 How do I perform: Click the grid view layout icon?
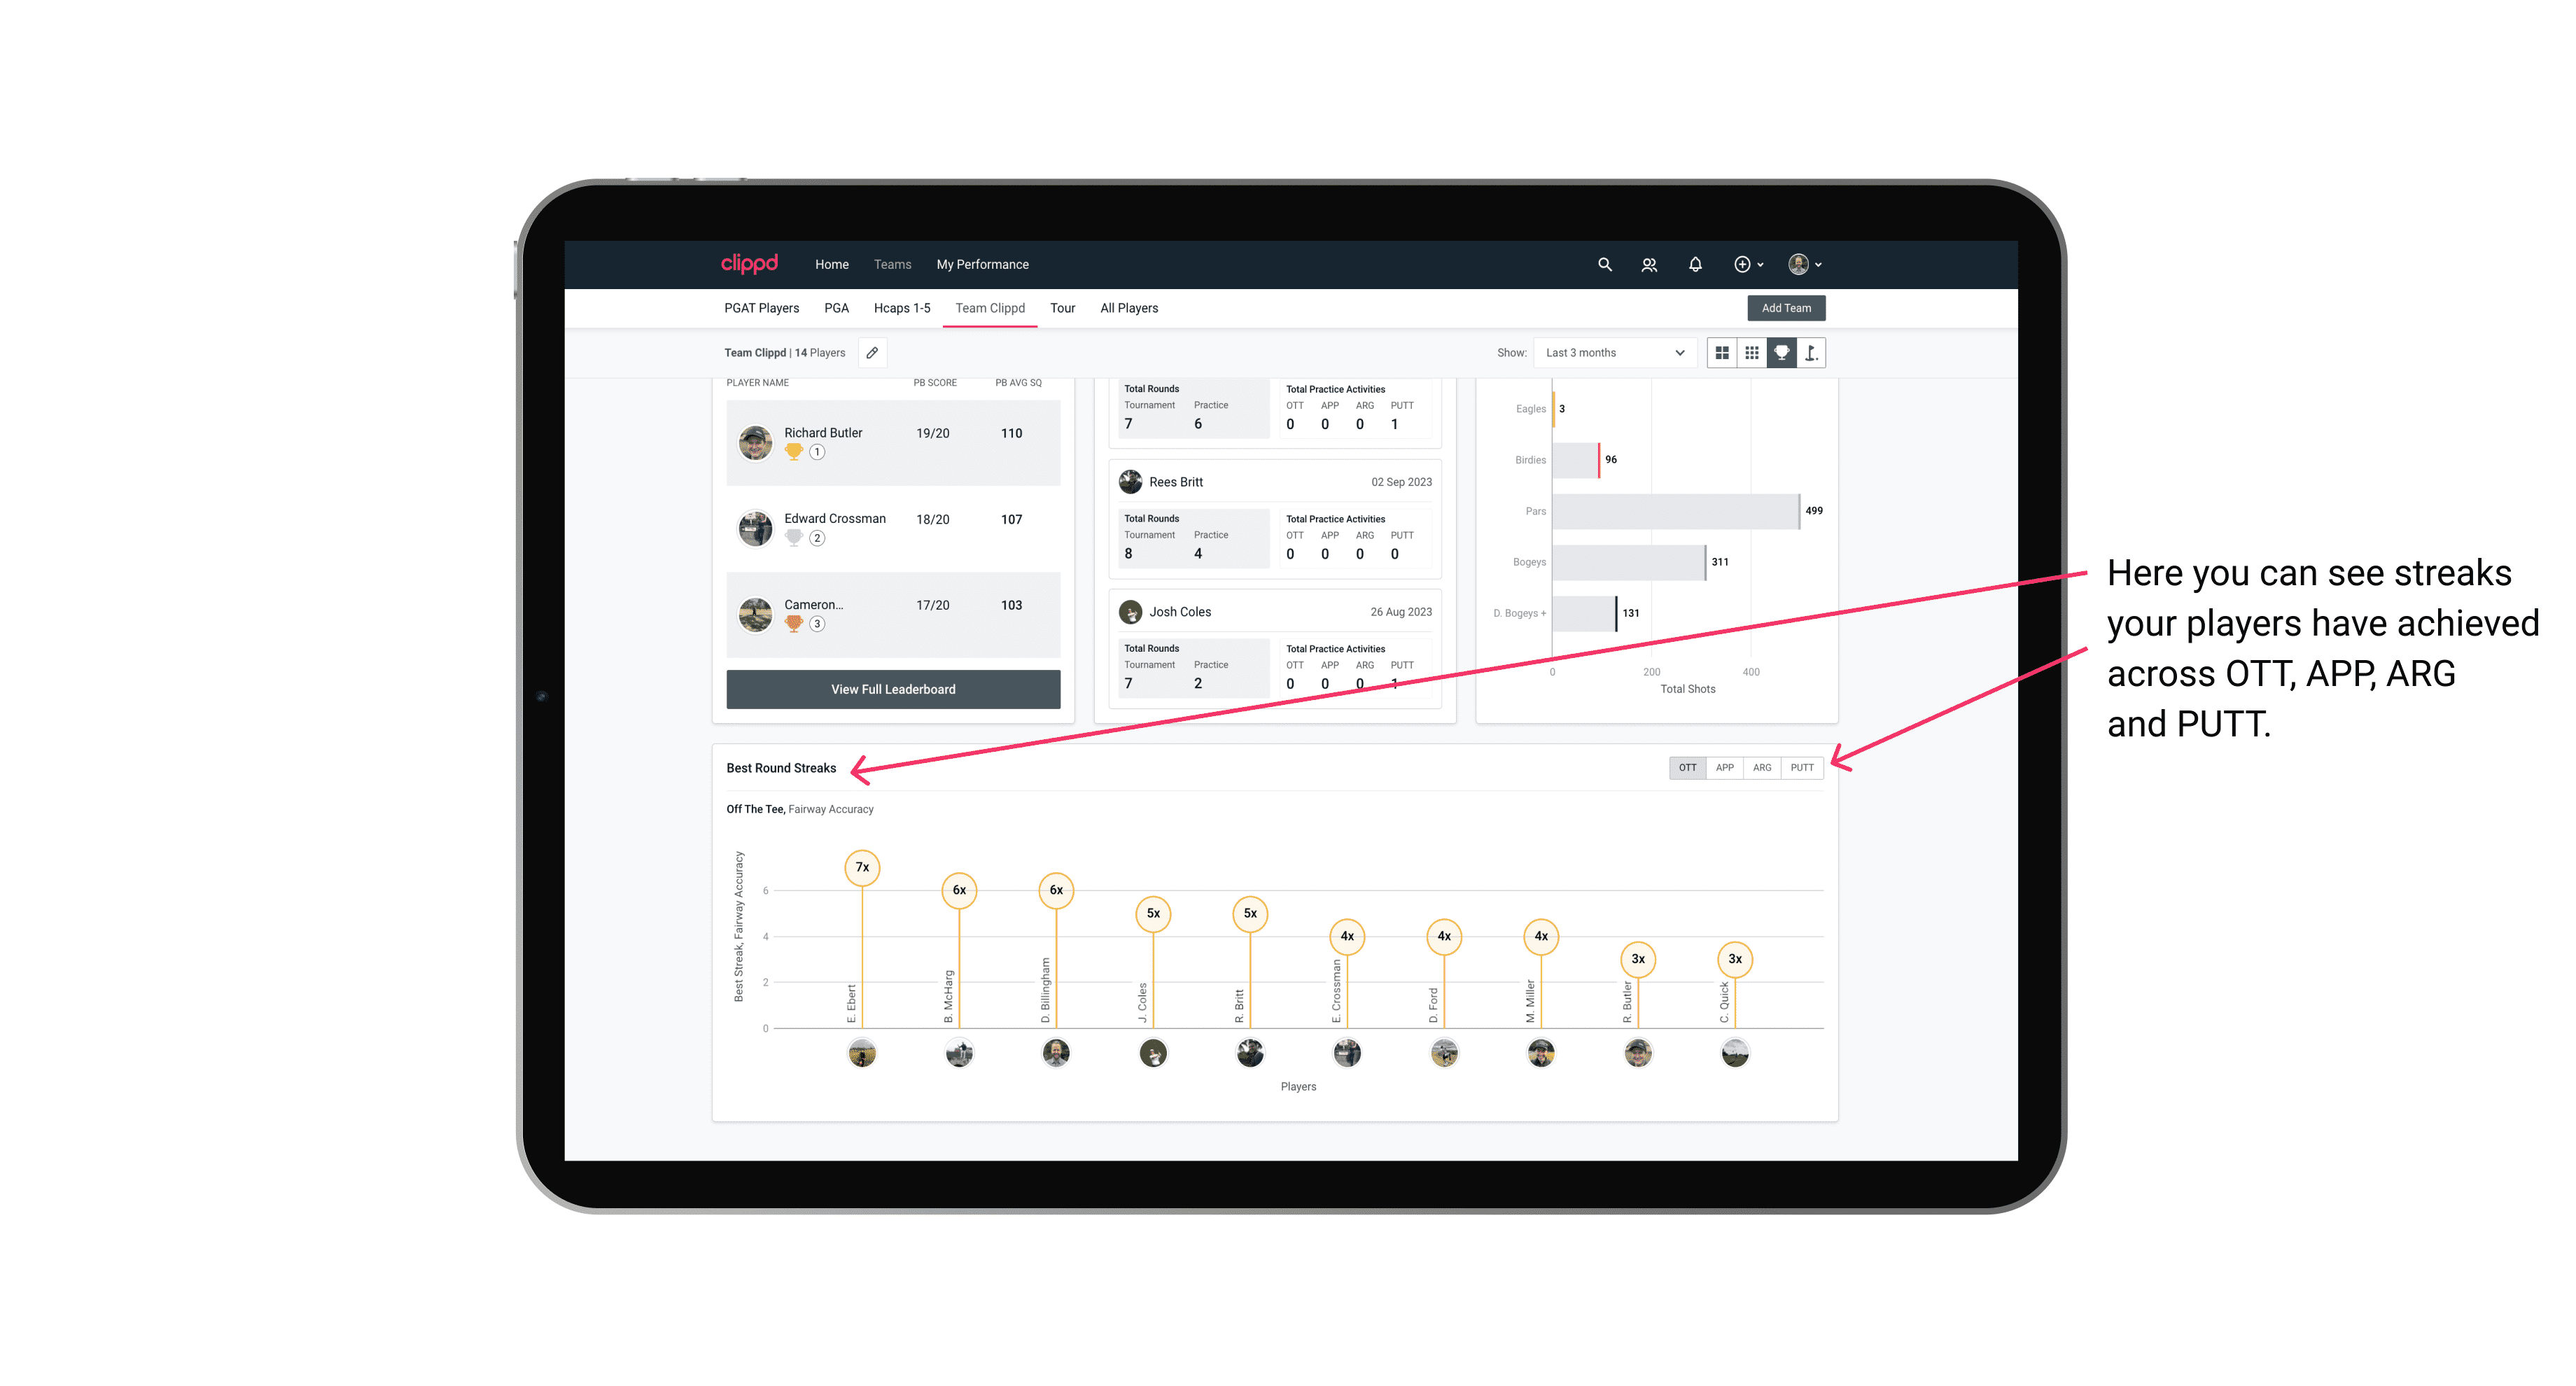[x=1721, y=353]
